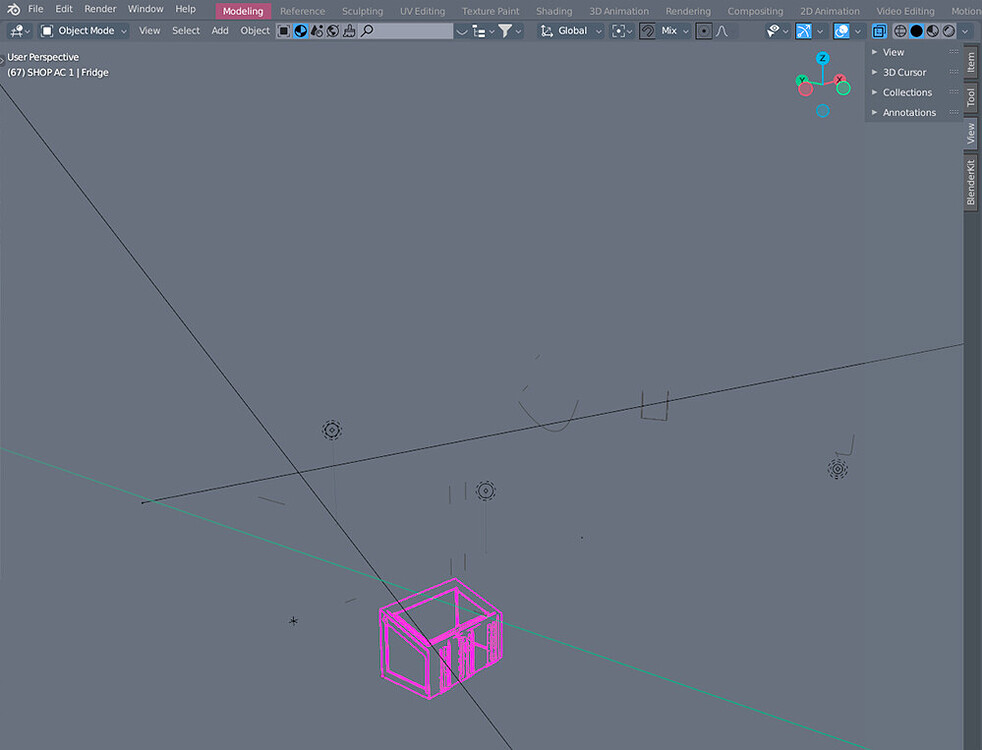Click the globe icon in the header
This screenshot has width=982, height=750.
tap(333, 31)
